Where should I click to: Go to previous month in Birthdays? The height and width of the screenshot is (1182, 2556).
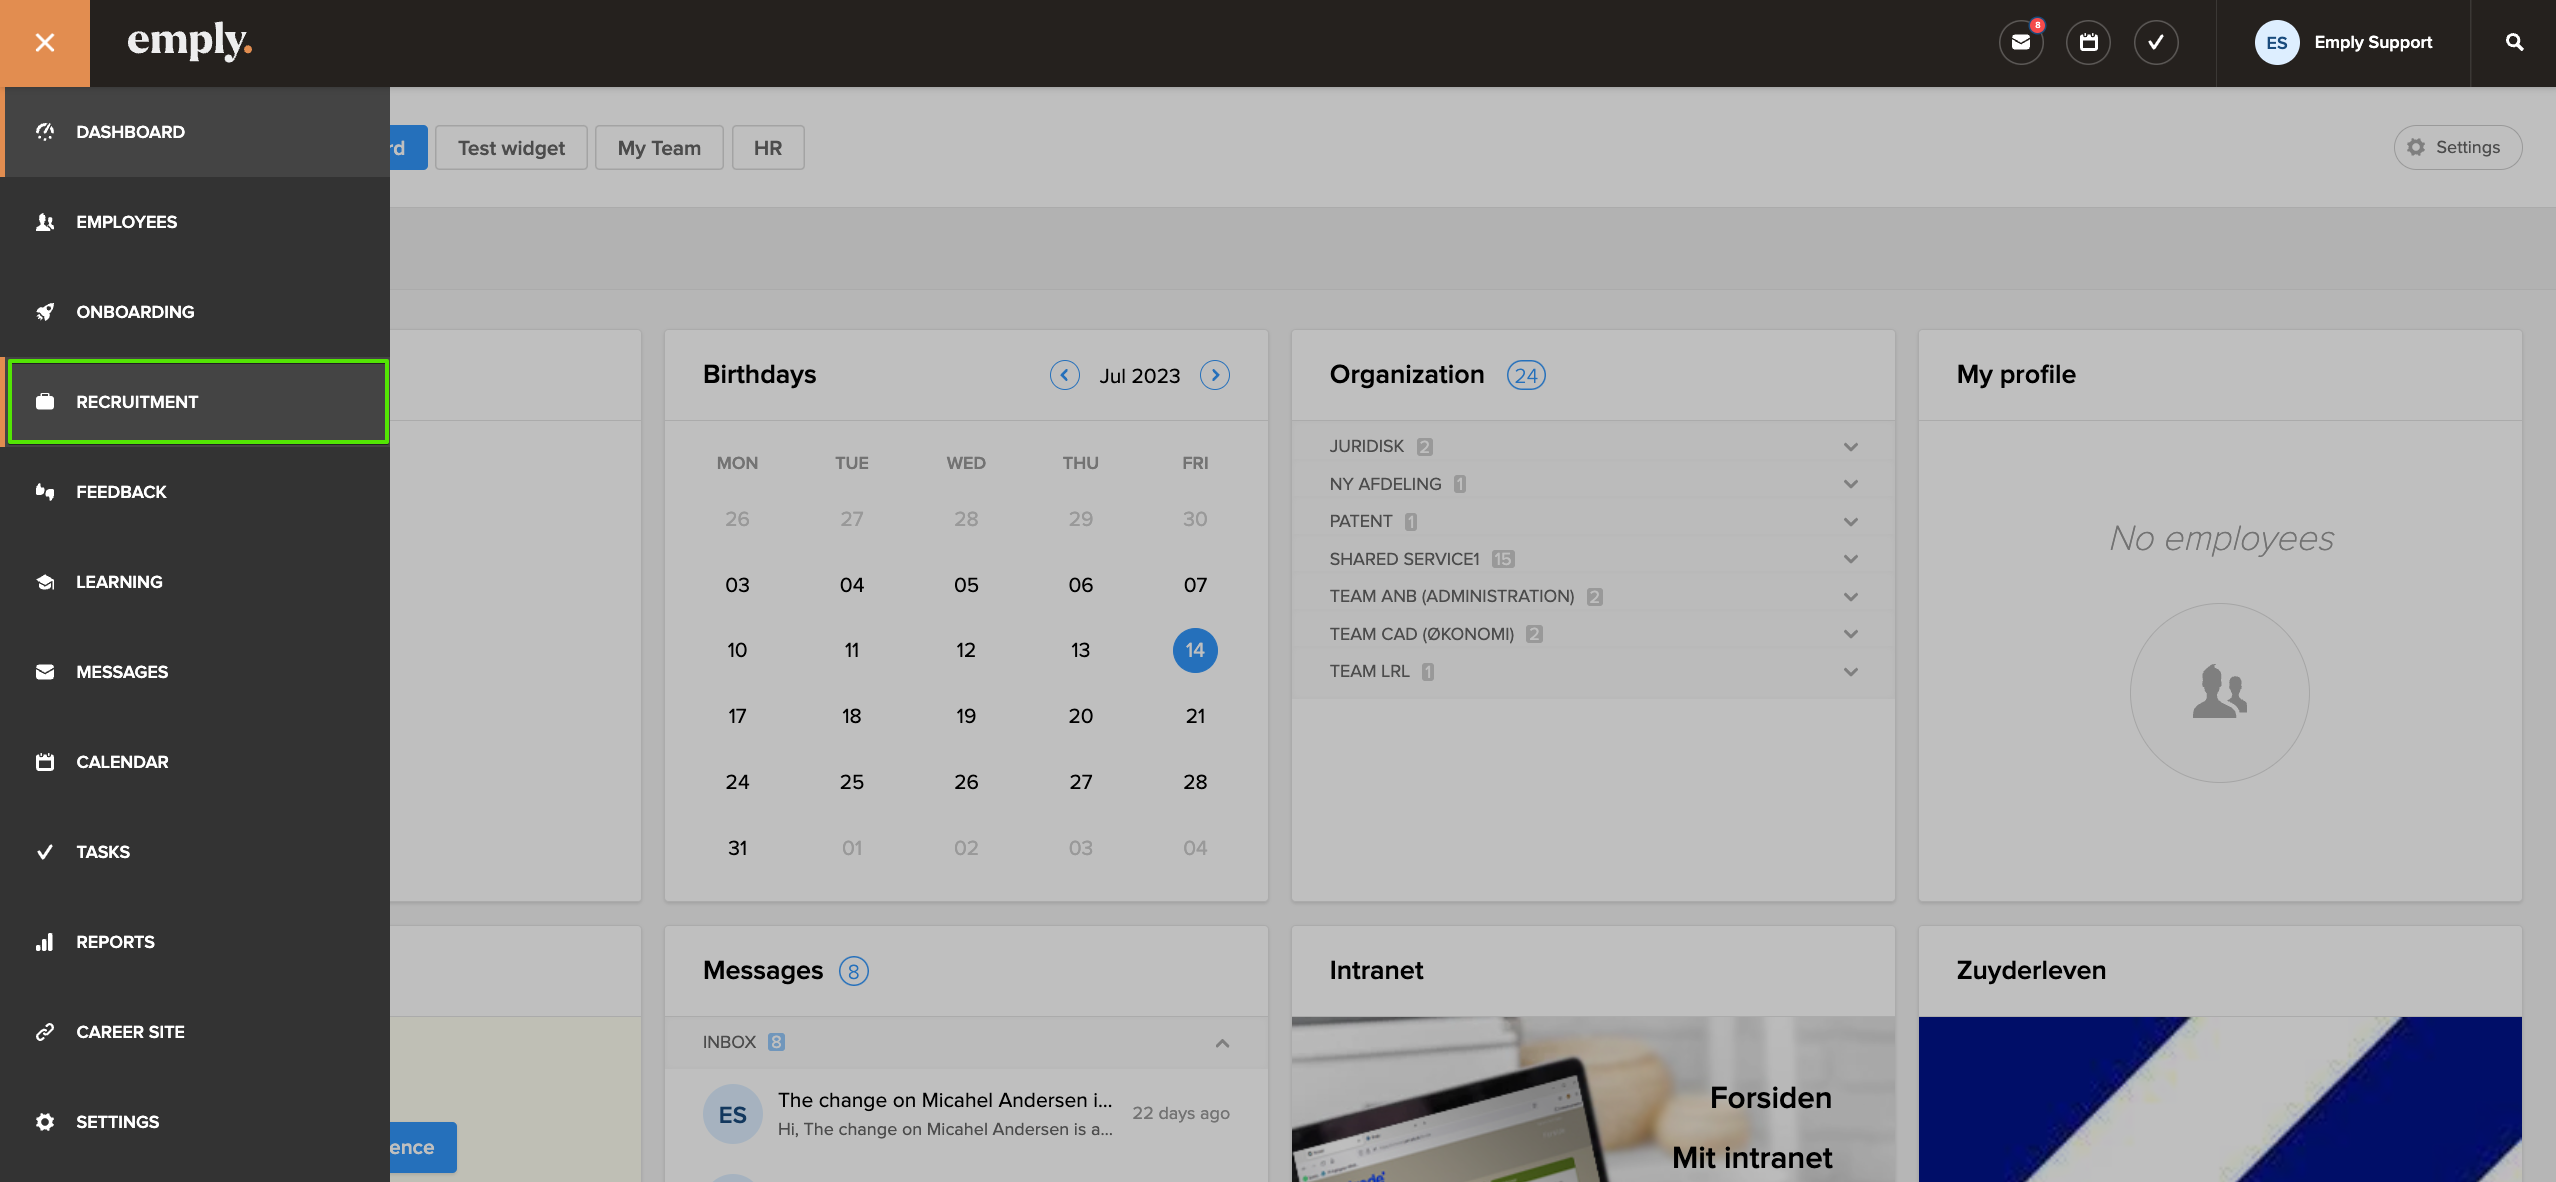pos(1064,375)
